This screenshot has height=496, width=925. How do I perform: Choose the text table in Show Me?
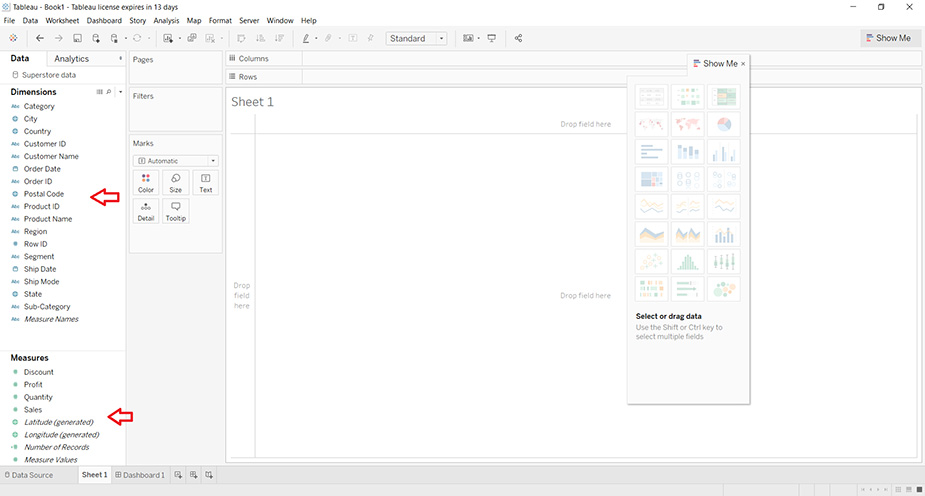[651, 97]
